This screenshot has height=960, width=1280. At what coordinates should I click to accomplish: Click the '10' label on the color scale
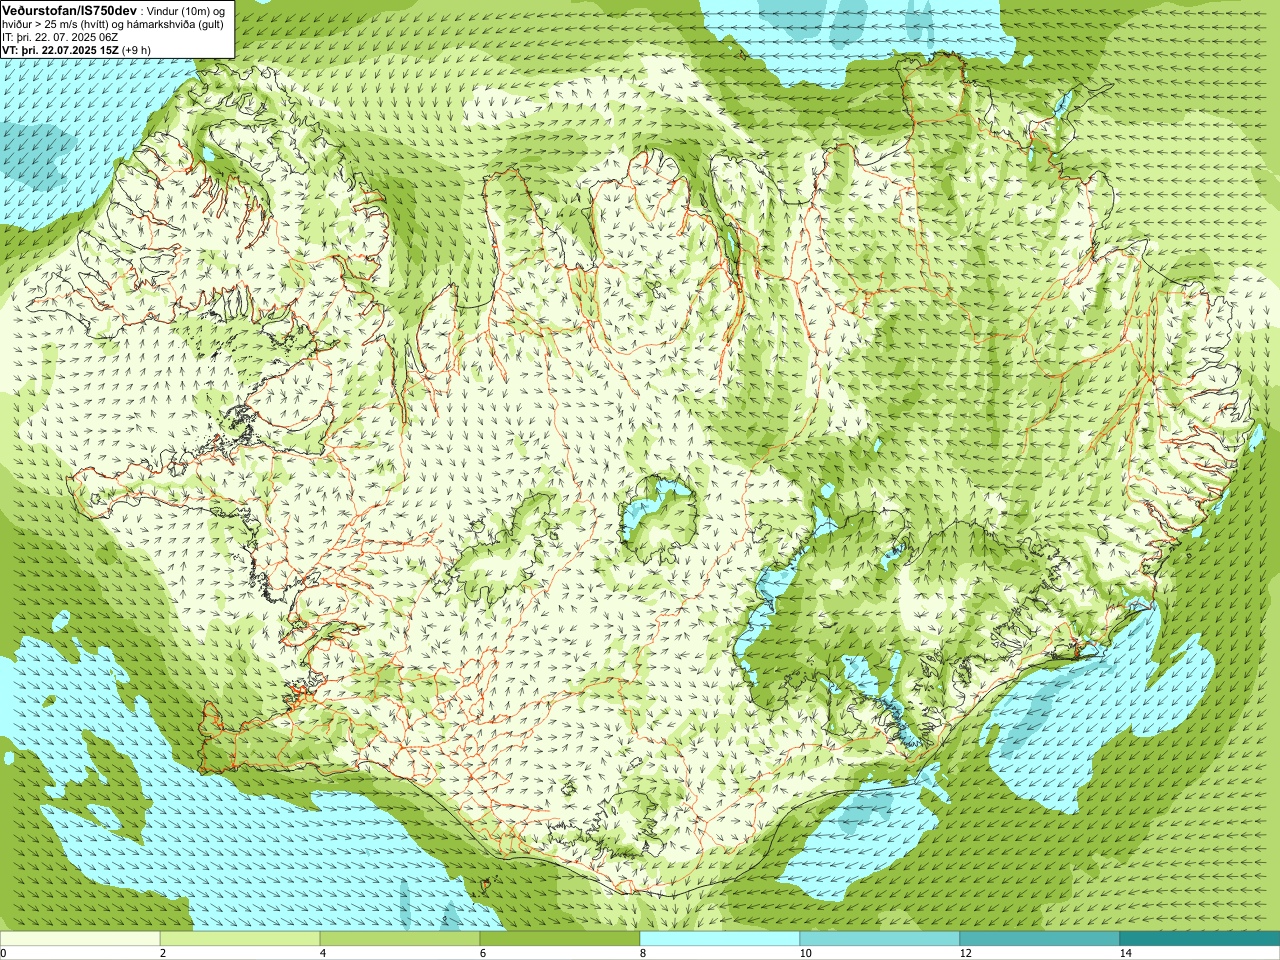click(804, 953)
